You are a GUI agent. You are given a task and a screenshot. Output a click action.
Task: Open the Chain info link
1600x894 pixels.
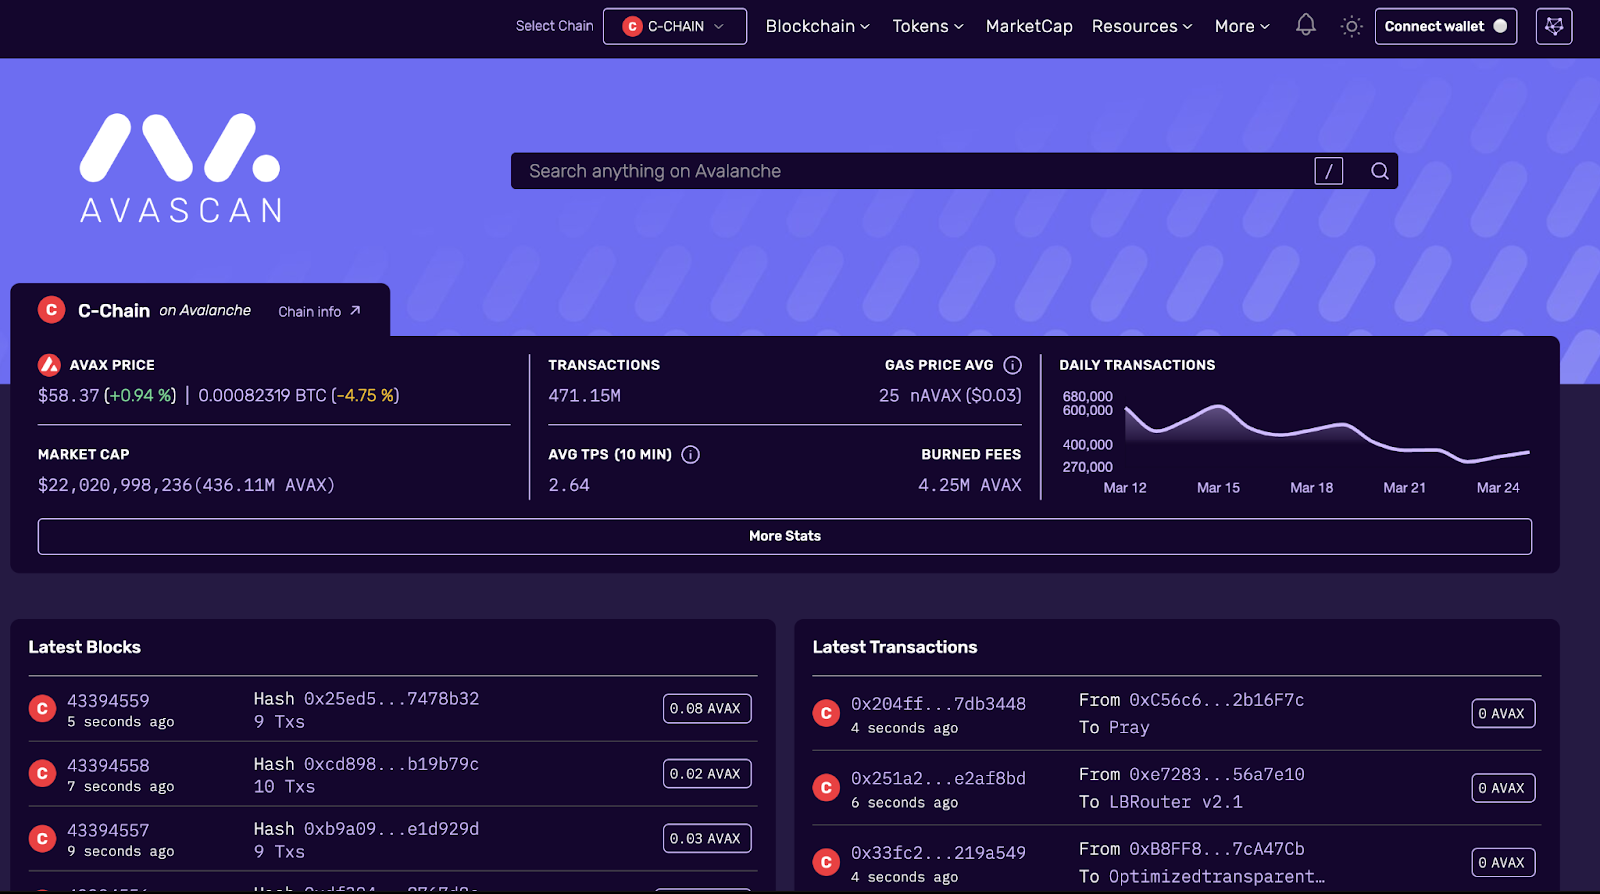tap(319, 312)
